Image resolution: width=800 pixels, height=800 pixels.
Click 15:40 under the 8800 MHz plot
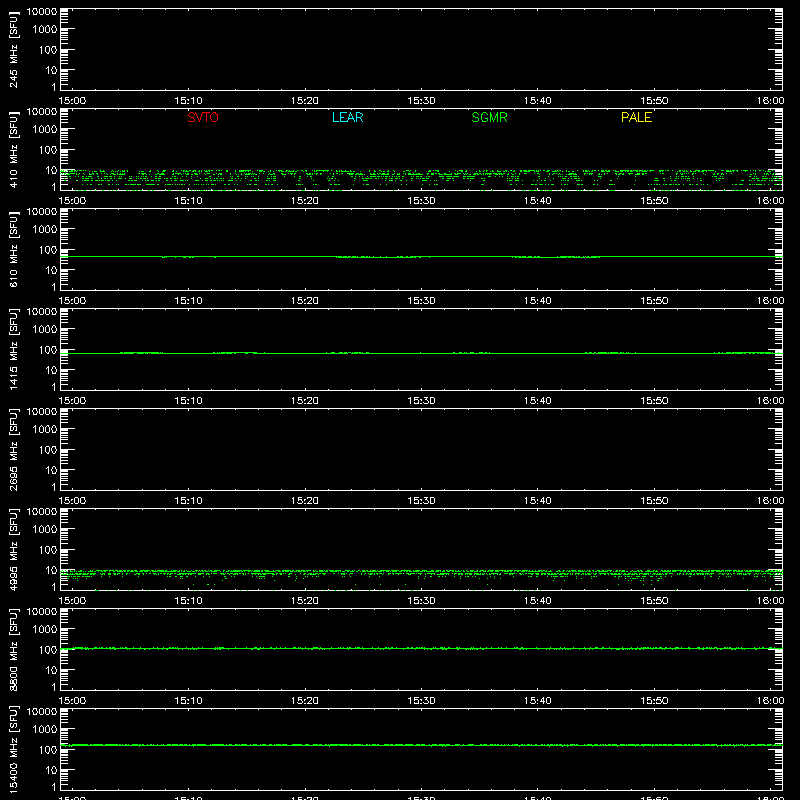(538, 701)
